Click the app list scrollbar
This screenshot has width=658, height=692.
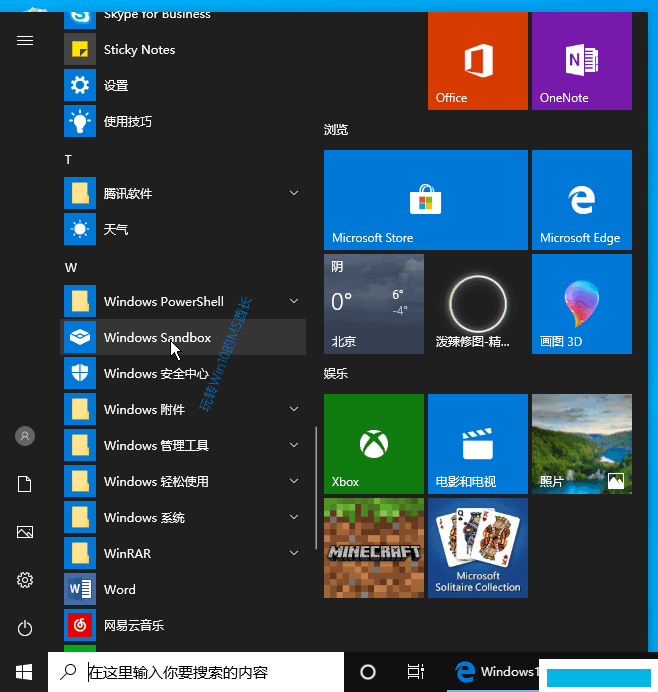point(316,488)
